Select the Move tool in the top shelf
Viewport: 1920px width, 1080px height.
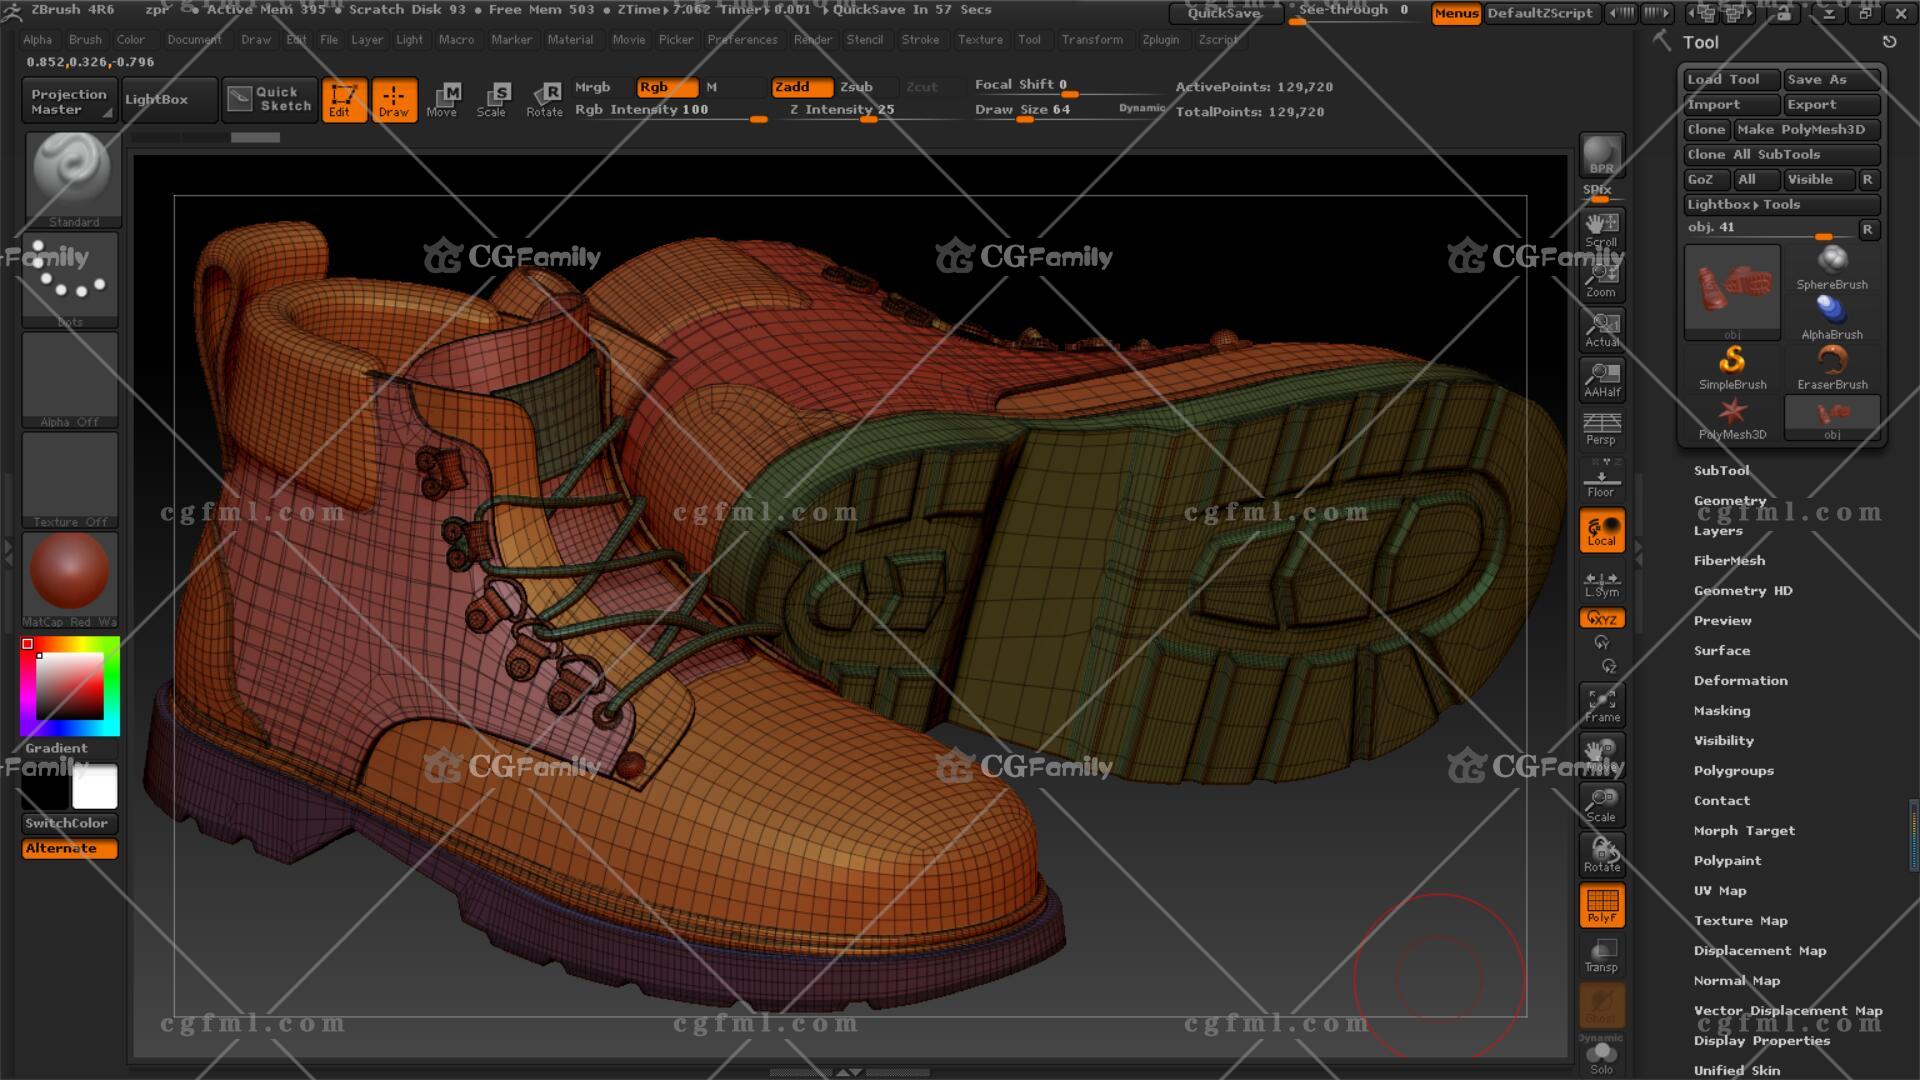pyautogui.click(x=442, y=100)
